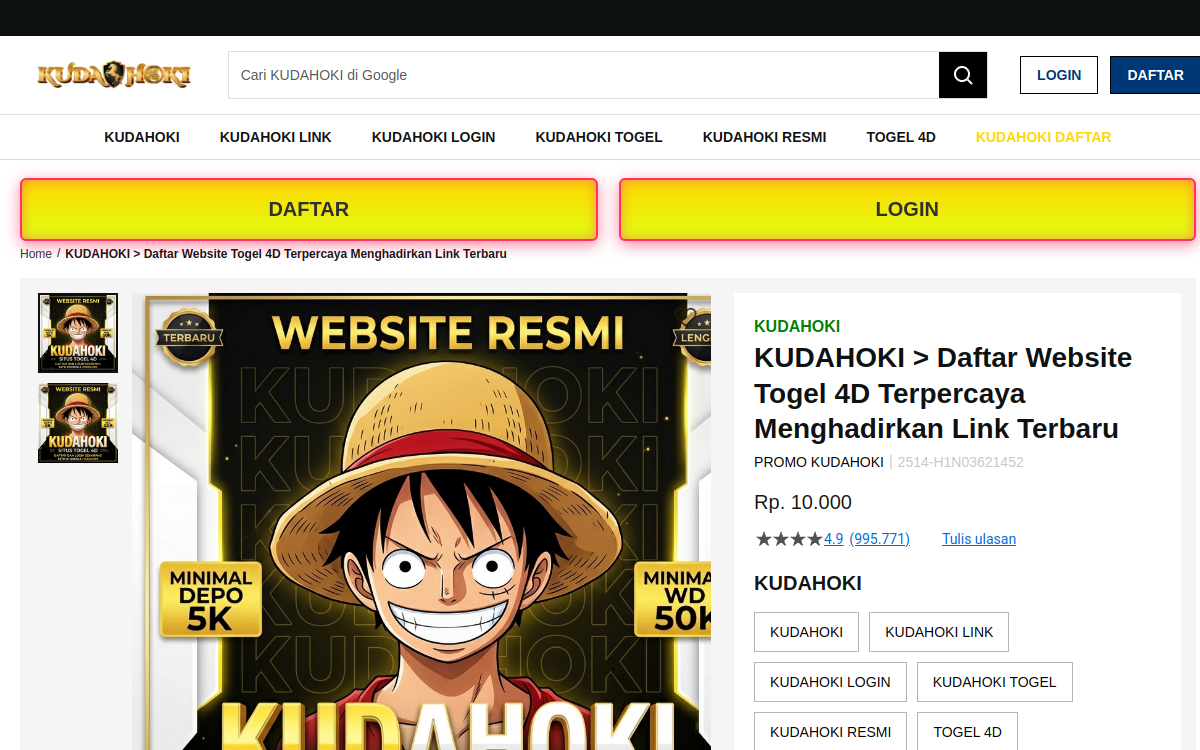Select the TOGEL 4D option chip
1200x750 pixels.
click(967, 732)
